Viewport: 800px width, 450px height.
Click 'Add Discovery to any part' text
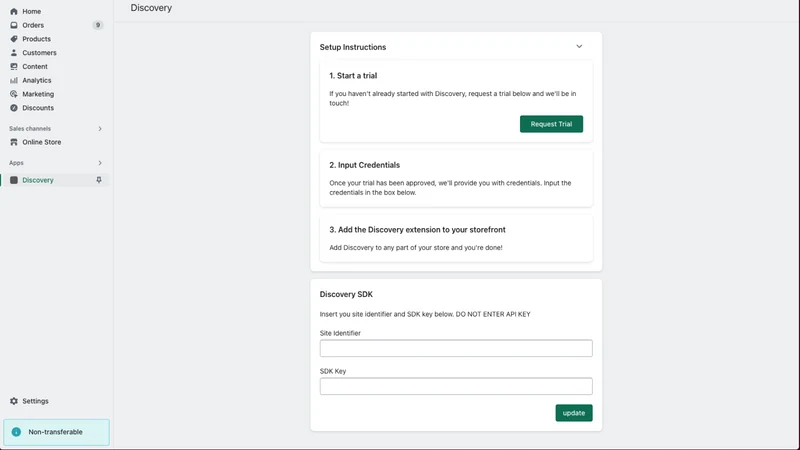pyautogui.click(x=416, y=247)
